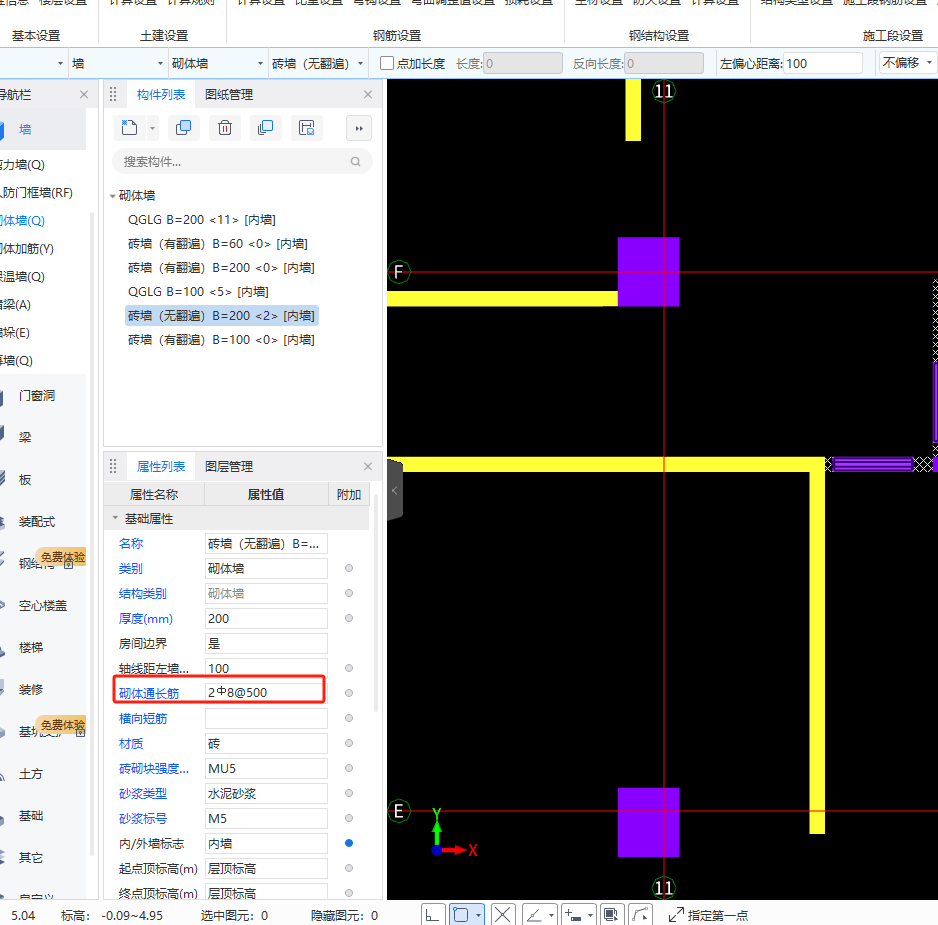Toggle the 附加 marker for 横向短筋

[349, 718]
